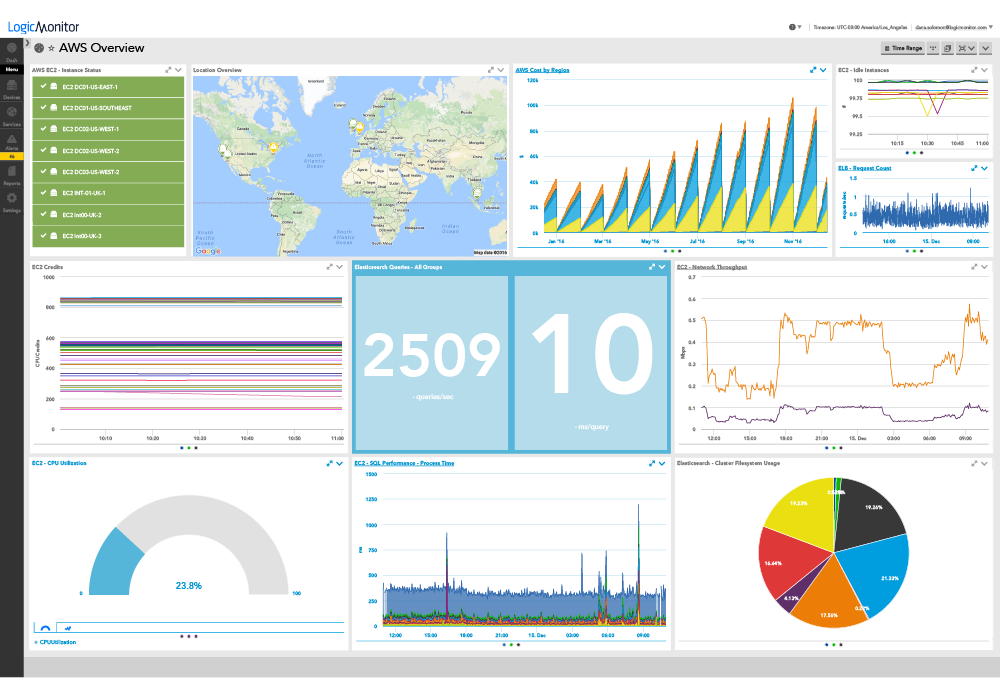Open the ELB Request Count link

(865, 168)
